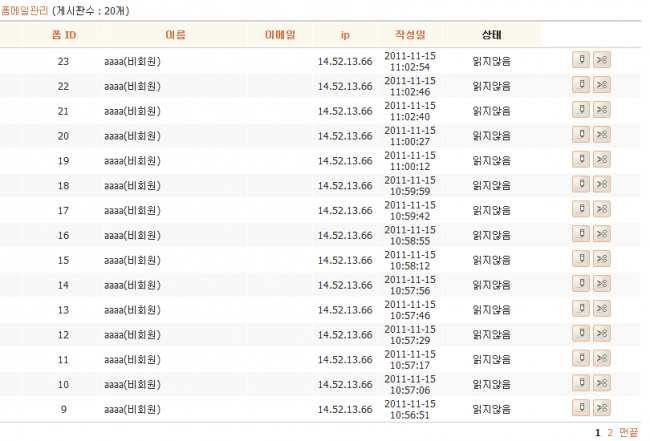Delete form ID 9 with the scissors icon
The height and width of the screenshot is (441, 650).
[601, 408]
